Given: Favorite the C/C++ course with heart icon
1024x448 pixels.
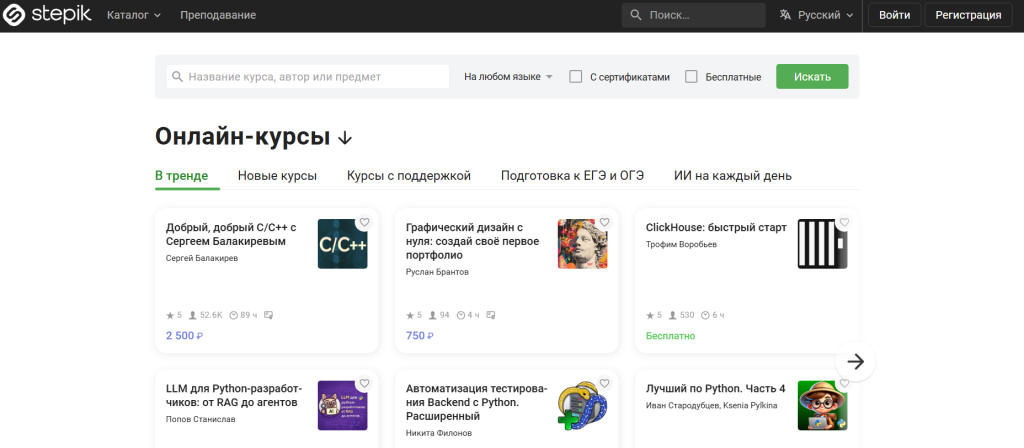Looking at the screenshot, I should (x=365, y=222).
